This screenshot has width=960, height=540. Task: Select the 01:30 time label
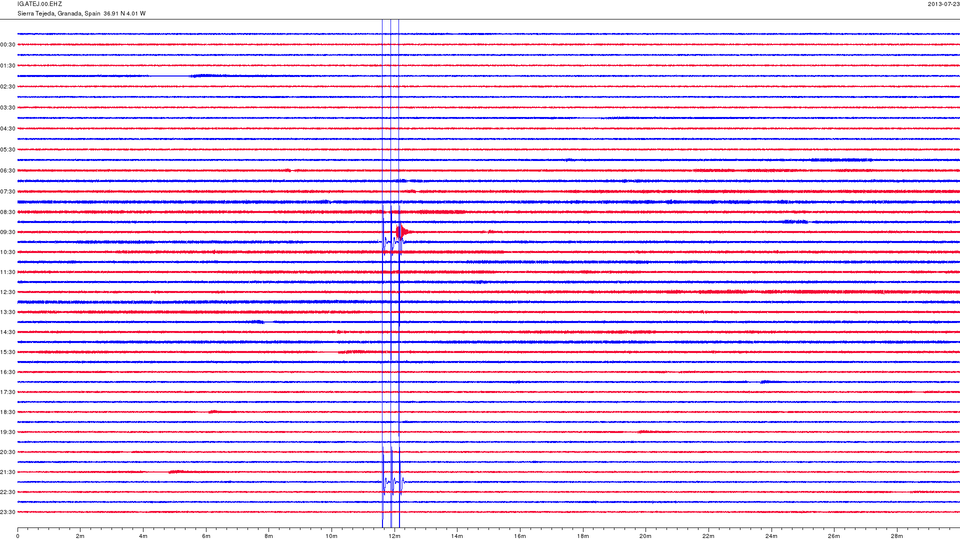[x=8, y=66]
